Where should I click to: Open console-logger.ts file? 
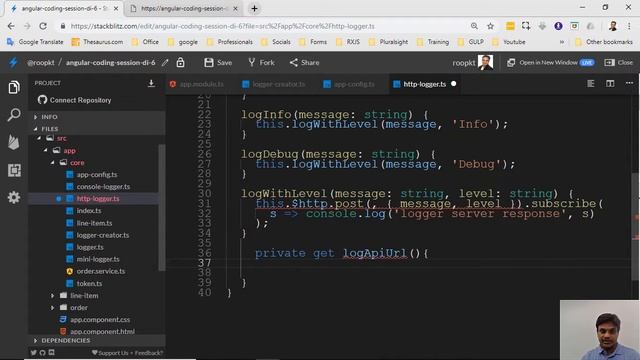coord(103,187)
